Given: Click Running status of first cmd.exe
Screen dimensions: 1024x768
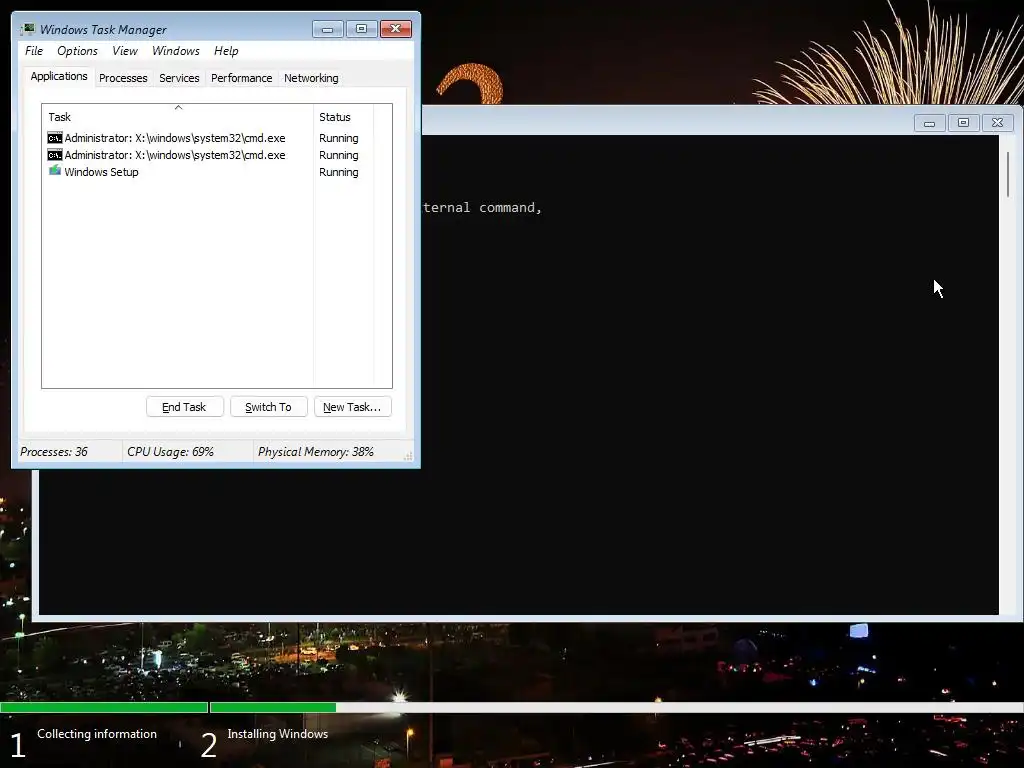Looking at the screenshot, I should (338, 138).
